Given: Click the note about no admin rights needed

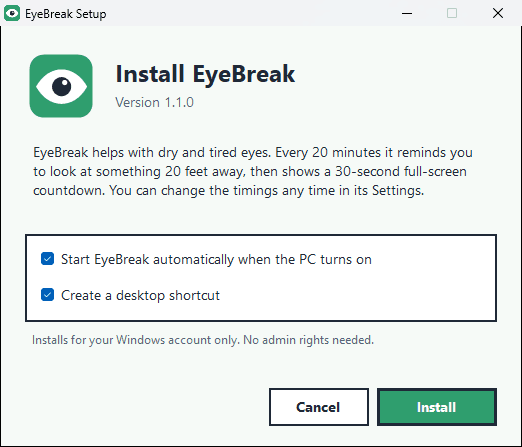Looking at the screenshot, I should (203, 340).
